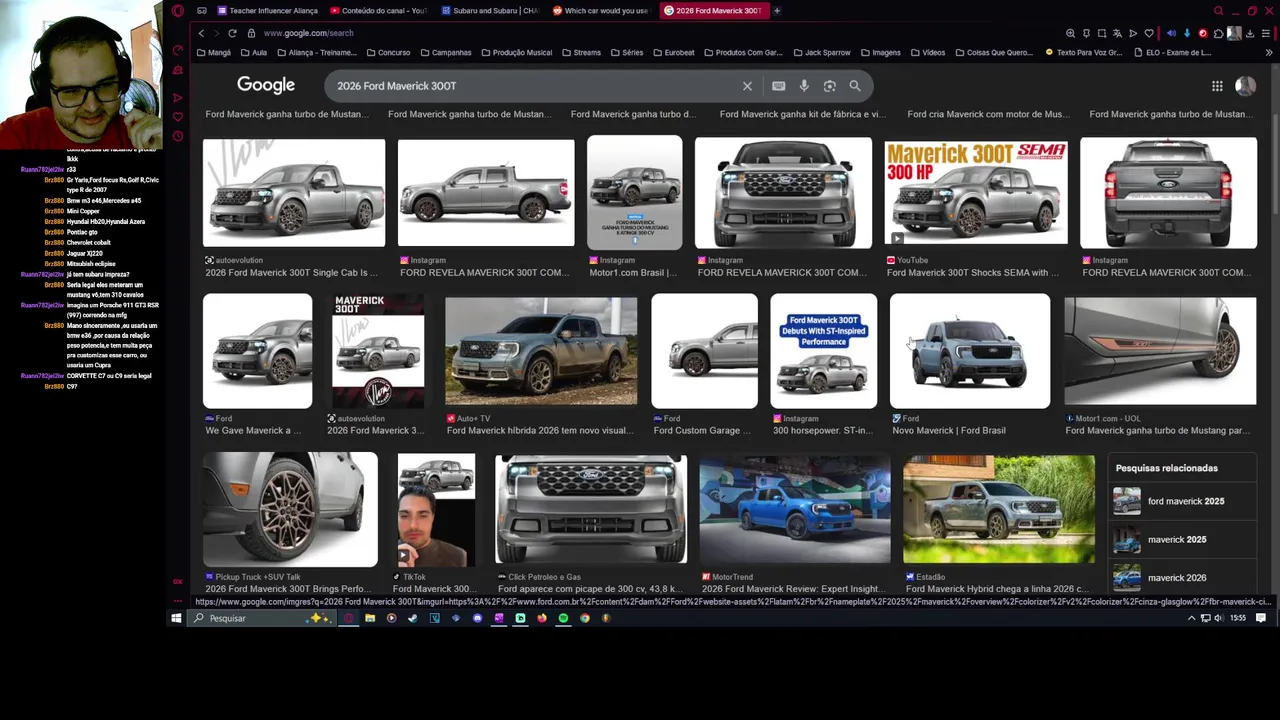Open the Concurso bookmarks folder
1280x720 pixels.
[x=388, y=52]
